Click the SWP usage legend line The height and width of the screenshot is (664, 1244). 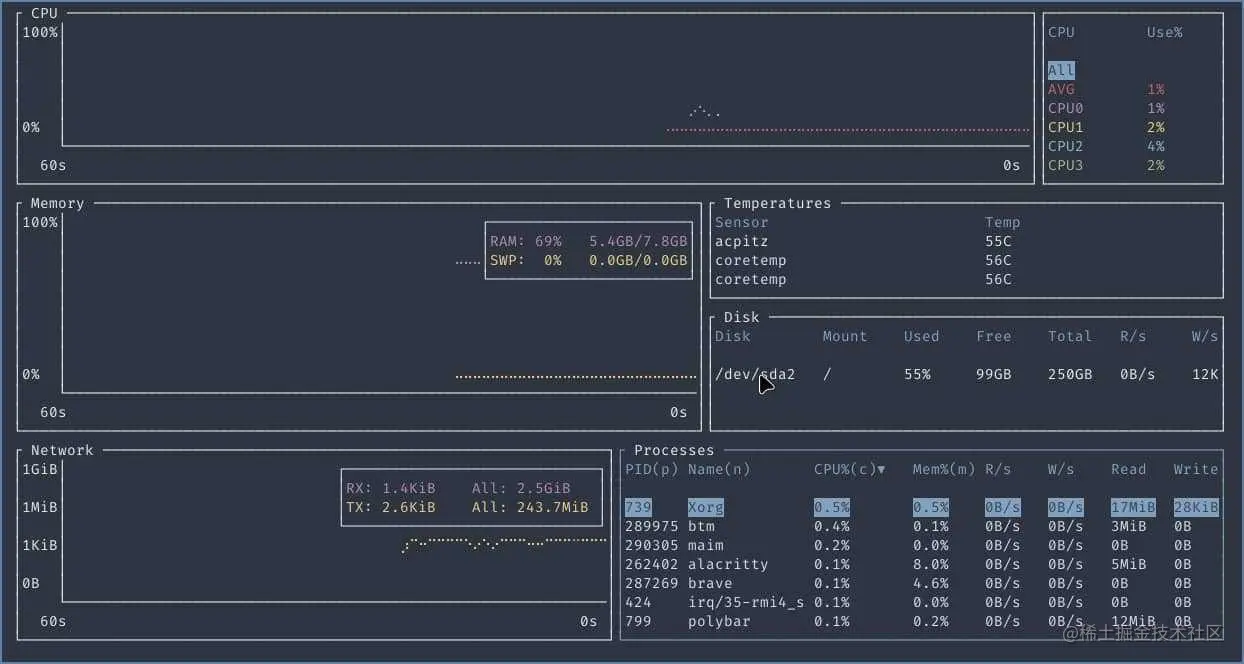tap(588, 260)
